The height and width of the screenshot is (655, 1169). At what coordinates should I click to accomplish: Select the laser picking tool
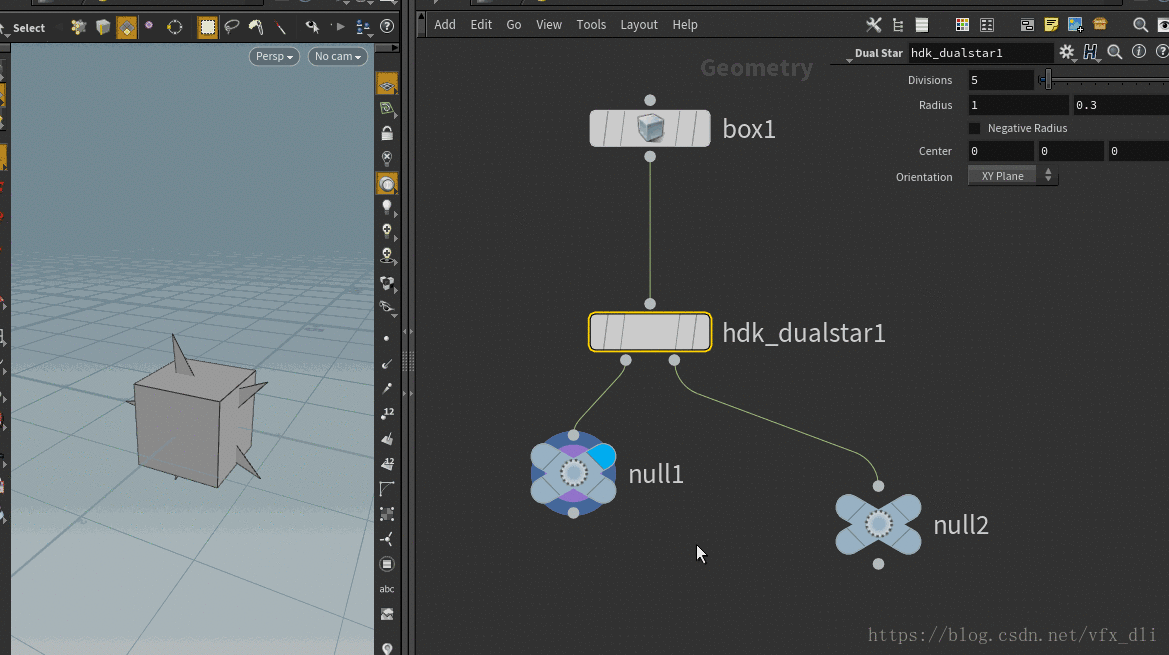click(280, 28)
